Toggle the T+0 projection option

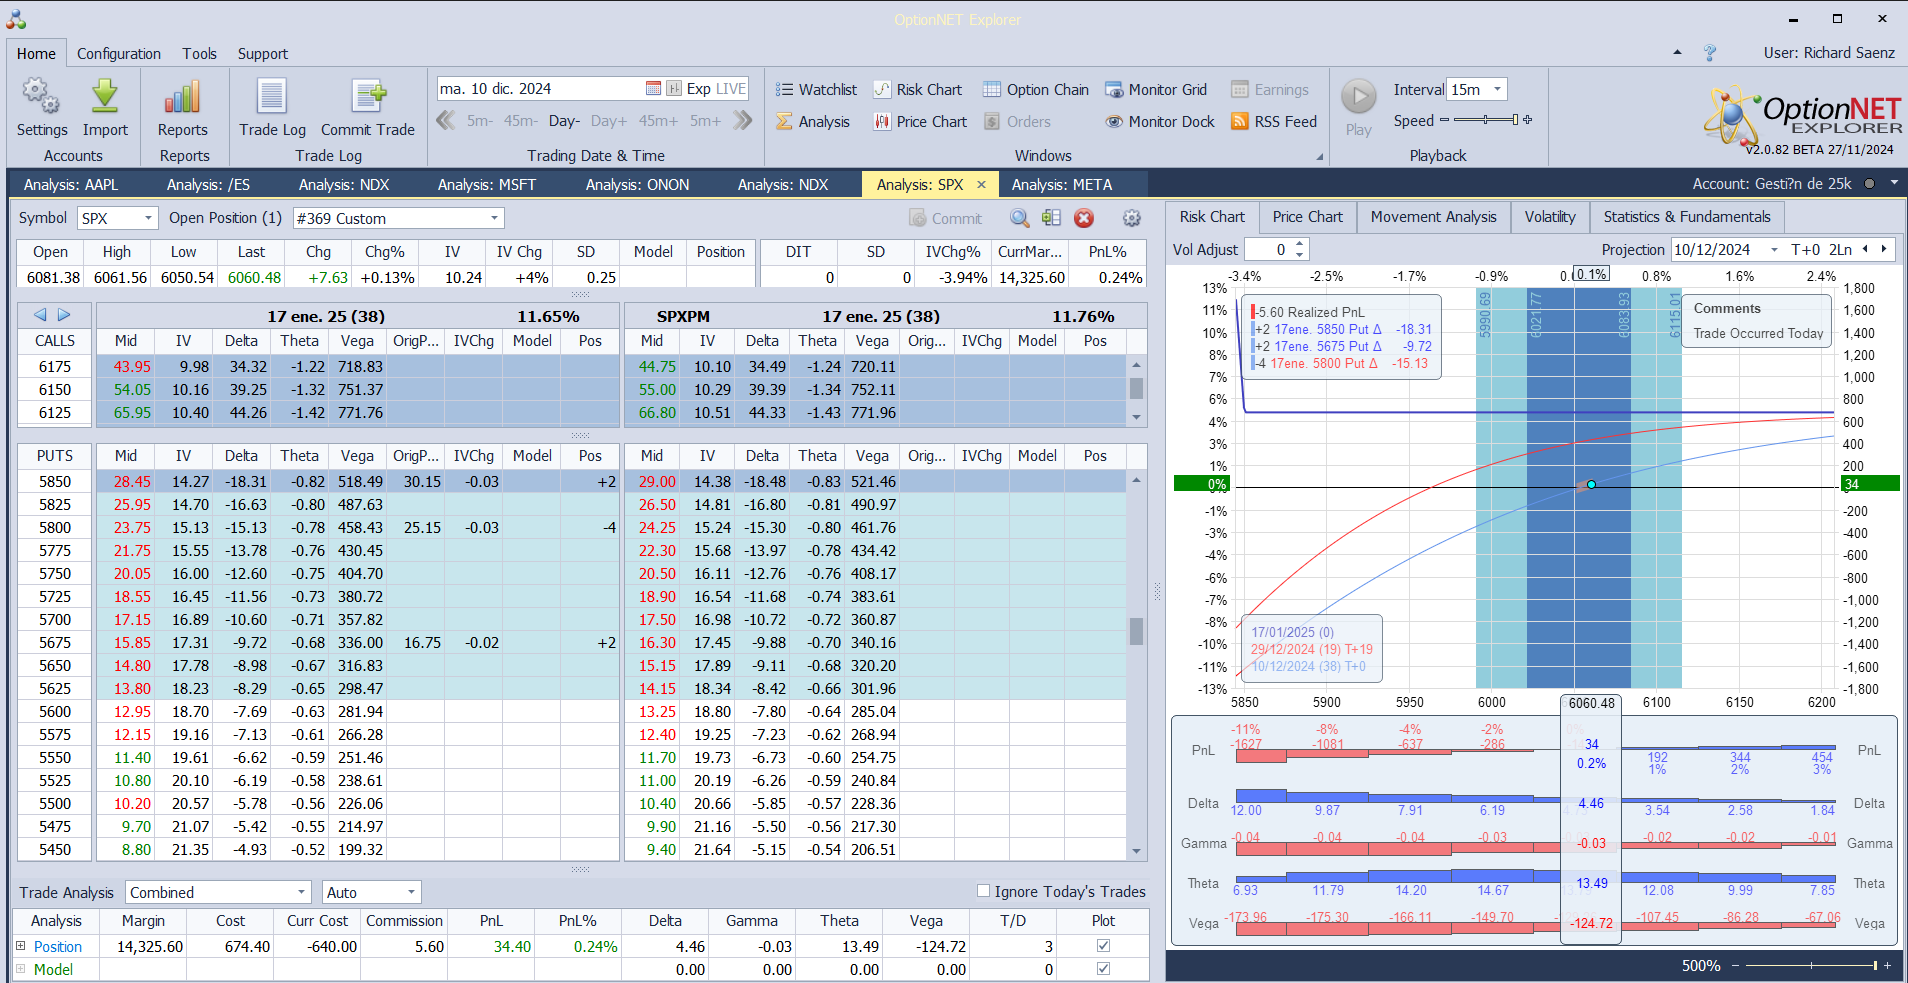coord(1806,249)
